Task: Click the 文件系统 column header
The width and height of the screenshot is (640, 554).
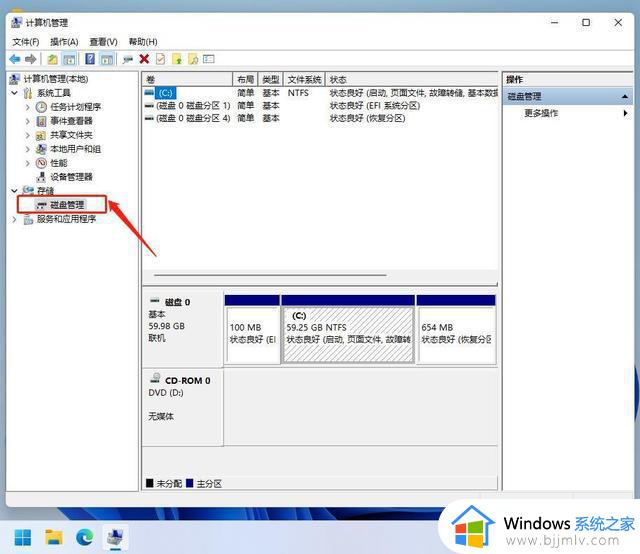Action: coord(304,79)
